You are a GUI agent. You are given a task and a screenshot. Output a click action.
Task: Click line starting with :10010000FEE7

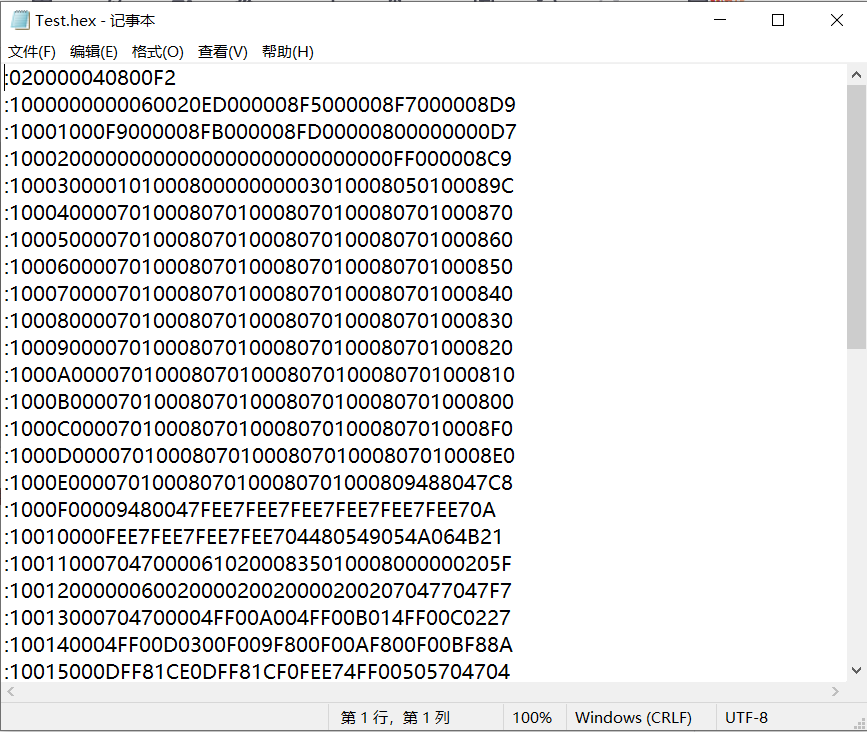tap(254, 537)
